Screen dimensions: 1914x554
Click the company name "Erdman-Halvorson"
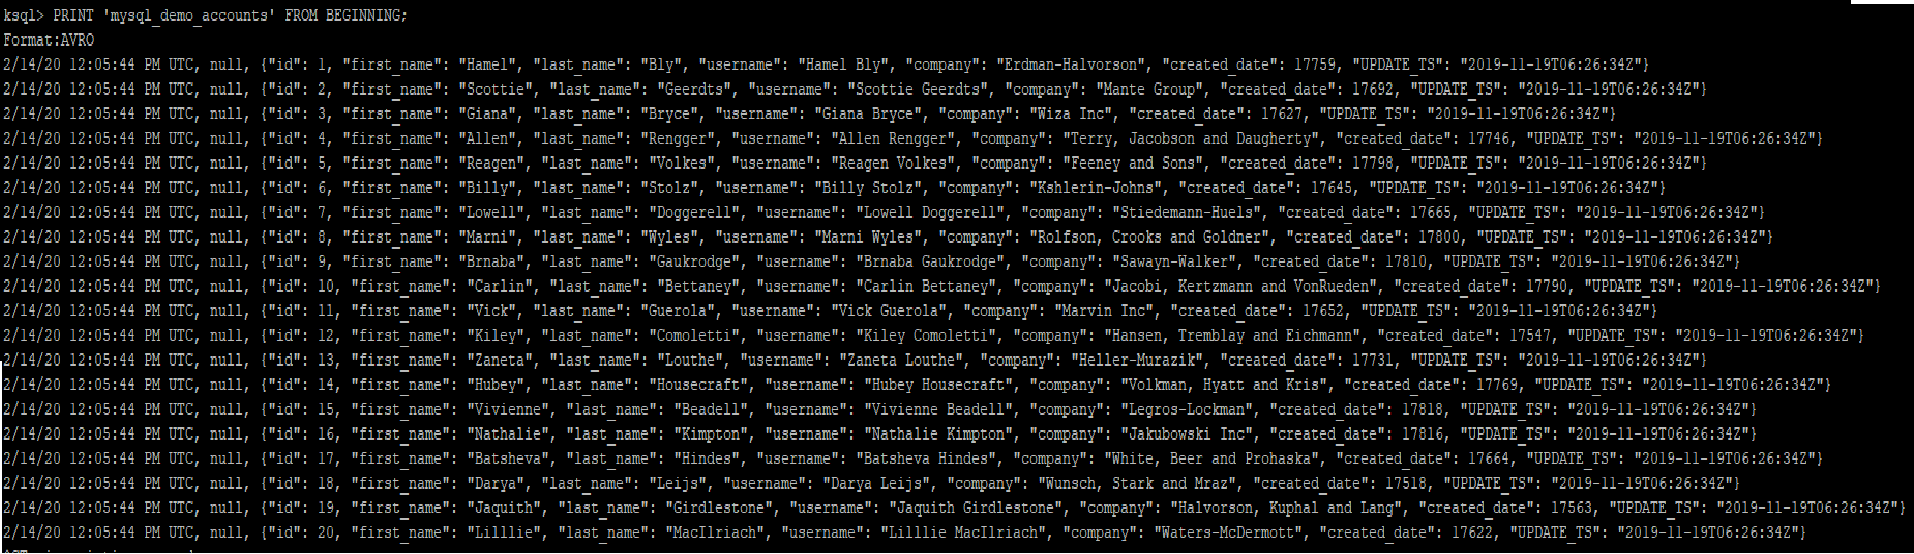click(1071, 65)
